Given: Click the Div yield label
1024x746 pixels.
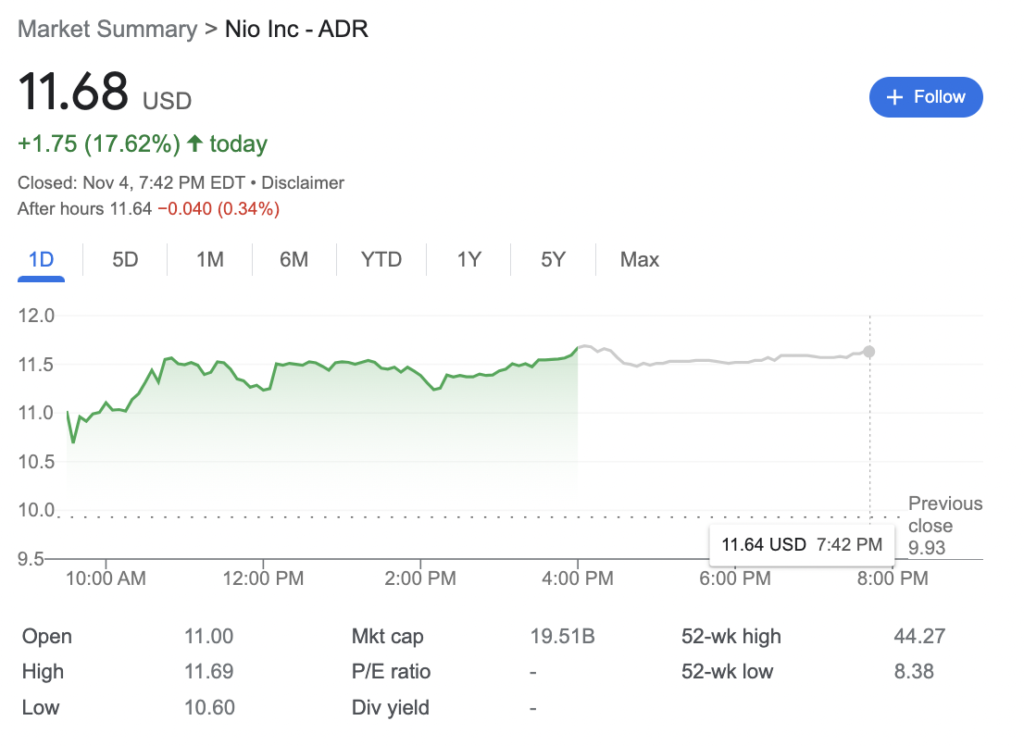Looking at the screenshot, I should pos(391,707).
